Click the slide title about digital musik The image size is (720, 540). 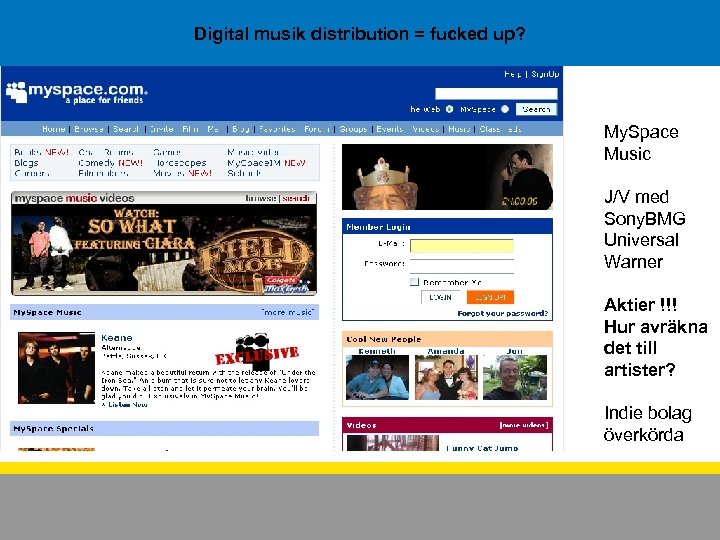click(x=360, y=34)
